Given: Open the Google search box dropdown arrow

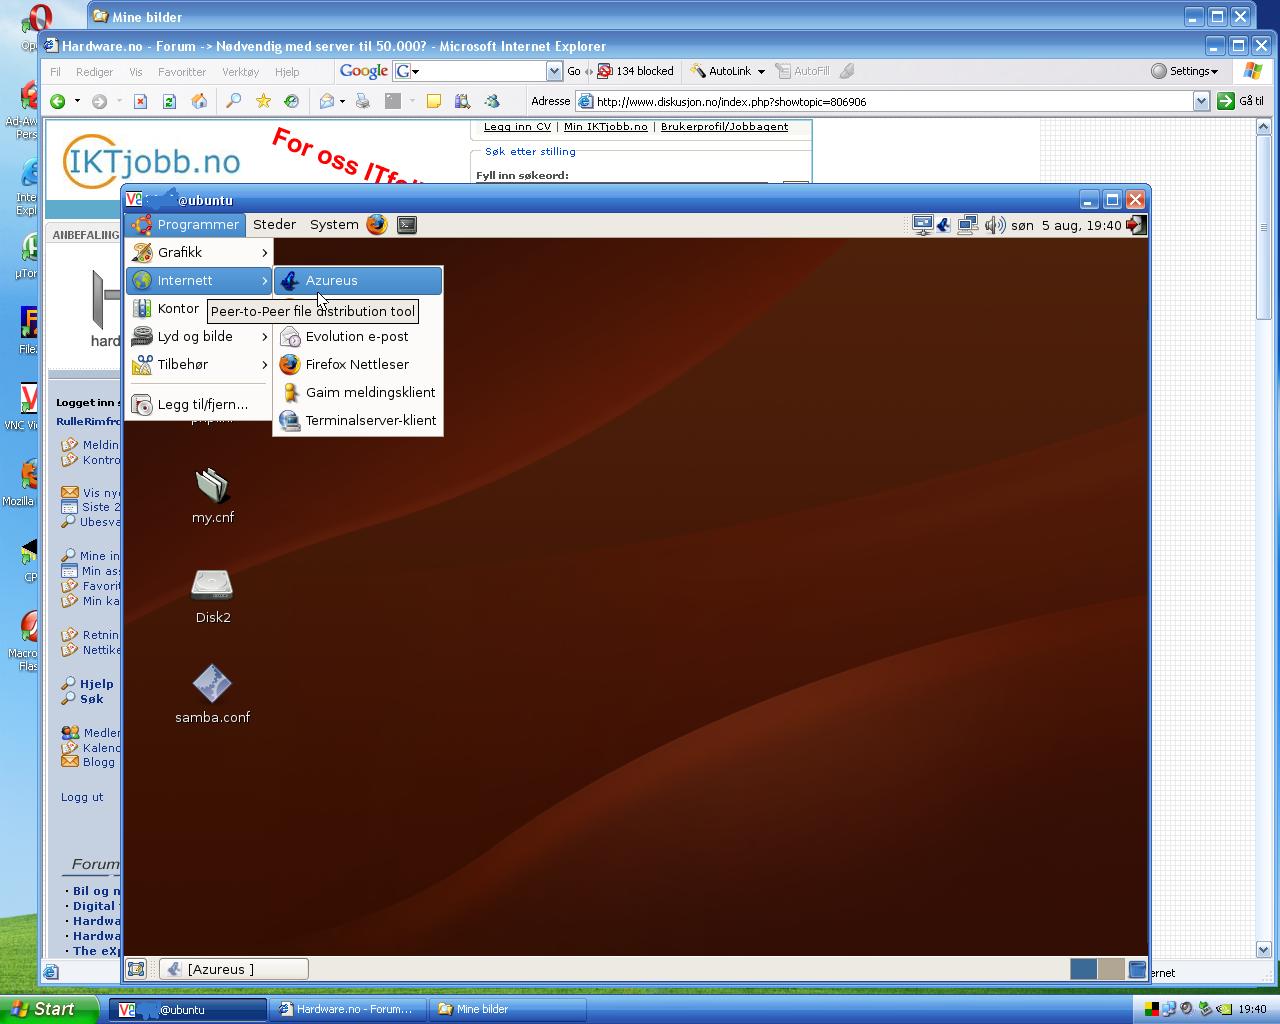Looking at the screenshot, I should [554, 71].
